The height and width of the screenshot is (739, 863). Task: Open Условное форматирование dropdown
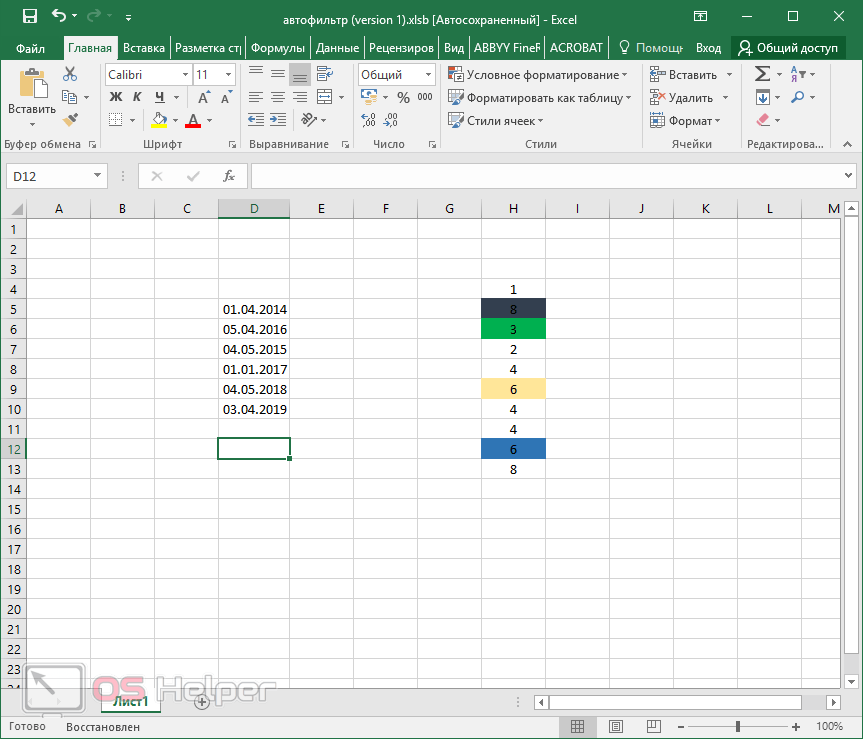[x=539, y=75]
